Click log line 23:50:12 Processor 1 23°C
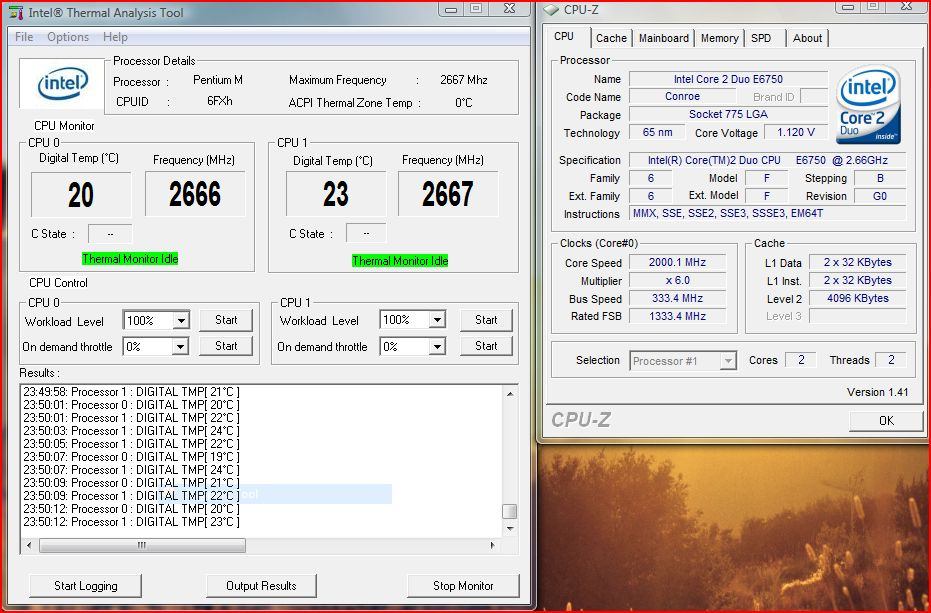 [131, 522]
